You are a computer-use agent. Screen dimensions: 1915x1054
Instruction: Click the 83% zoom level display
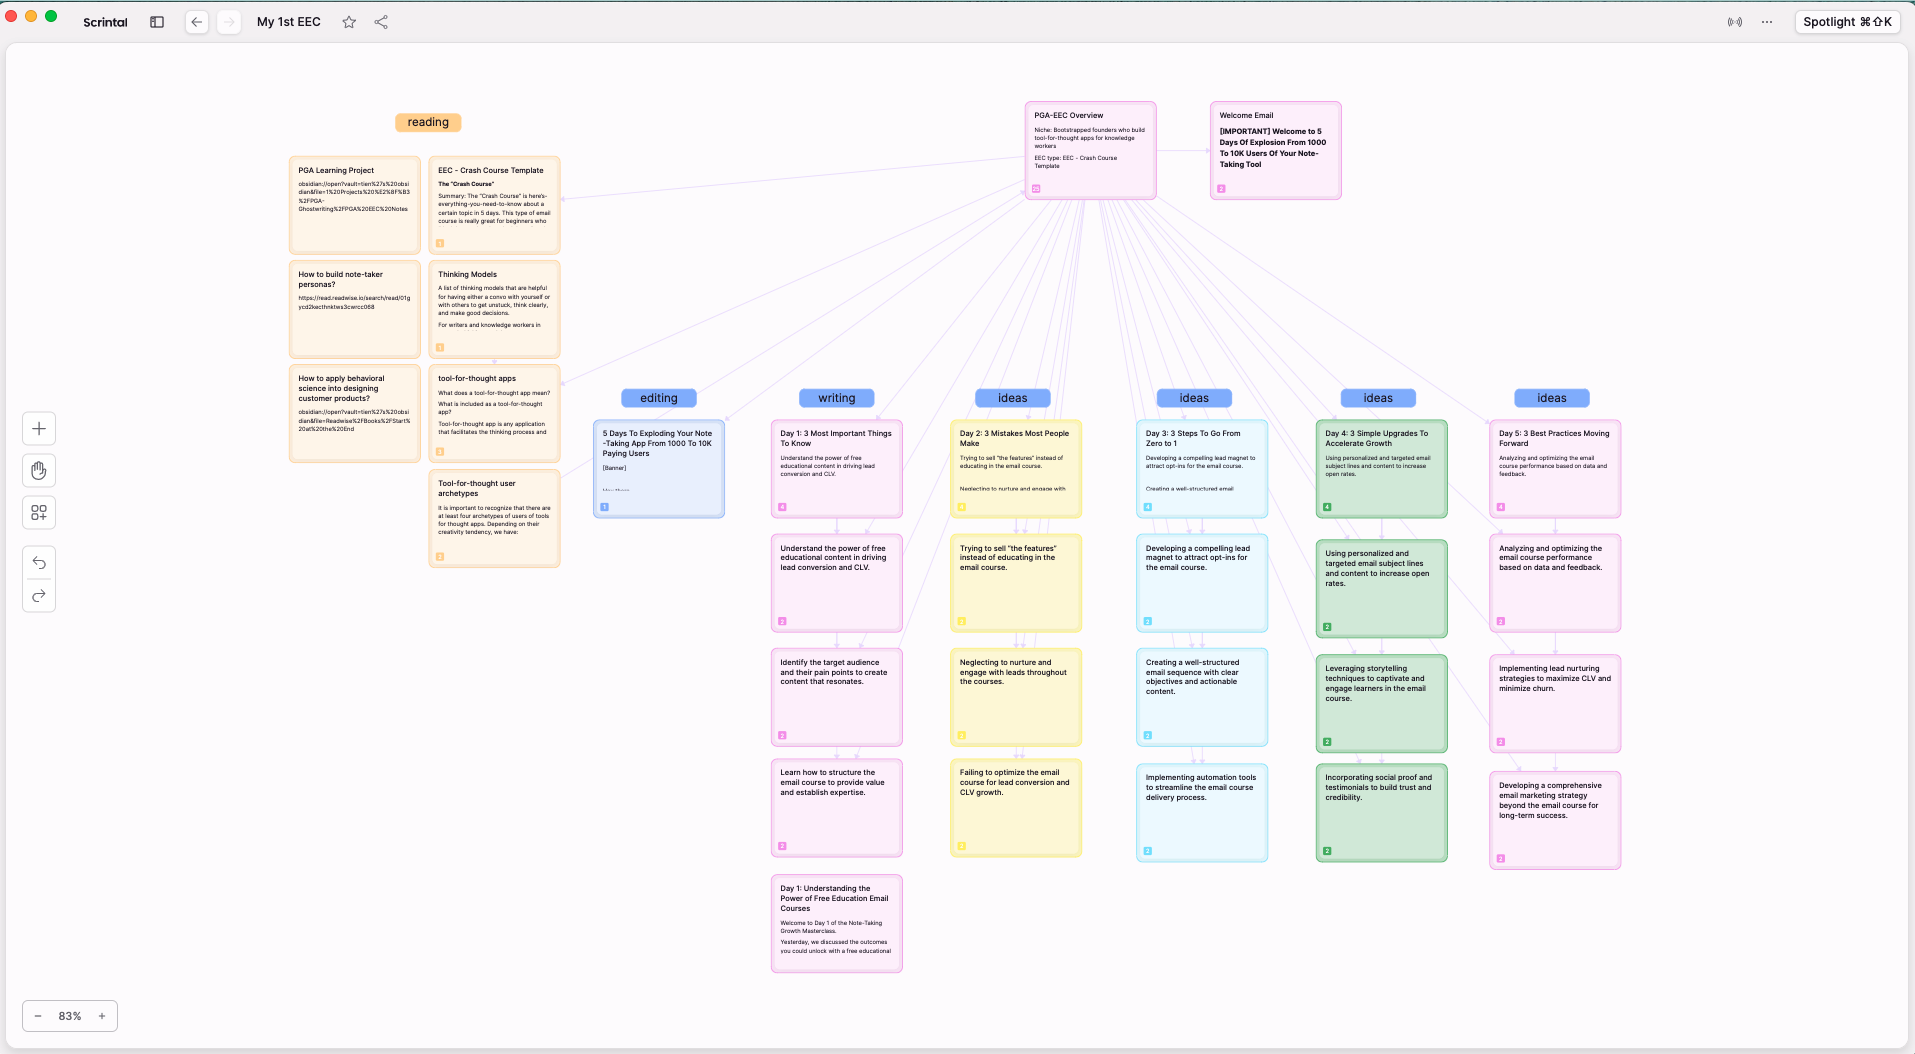(x=70, y=1016)
